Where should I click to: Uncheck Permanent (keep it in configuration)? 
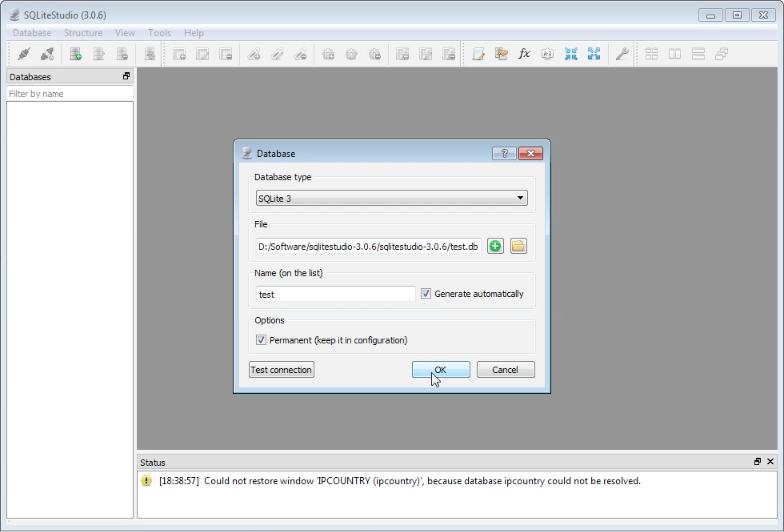(261, 340)
